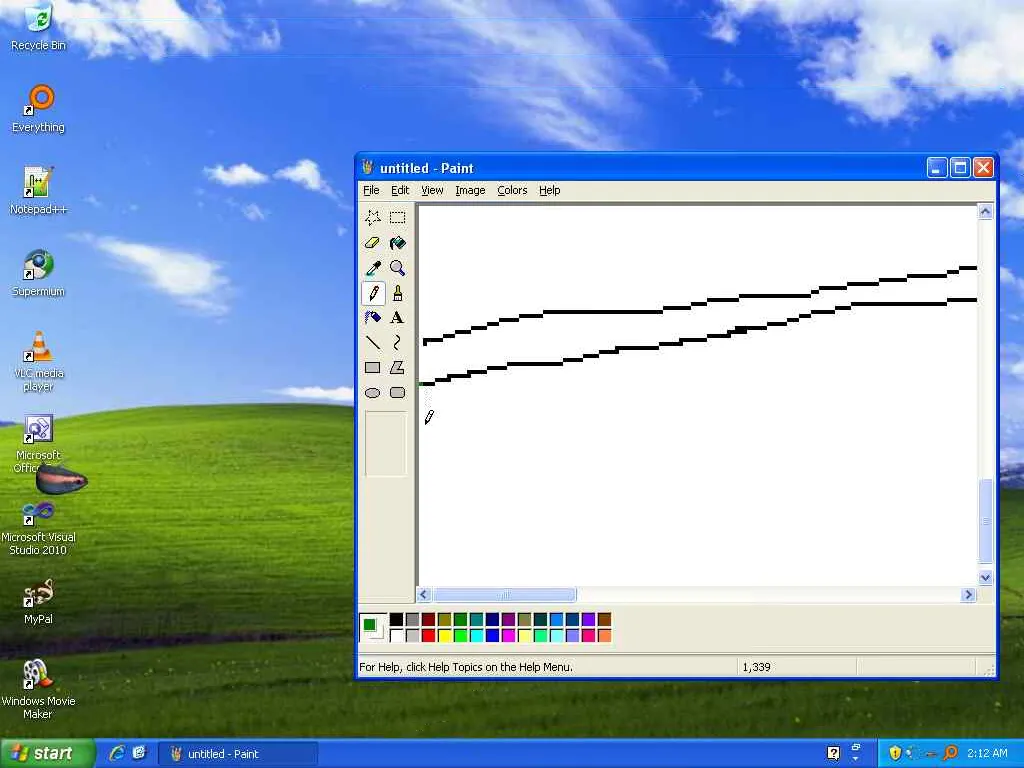The height and width of the screenshot is (768, 1024).
Task: Choose the brown swatch in top row
Action: point(605,620)
